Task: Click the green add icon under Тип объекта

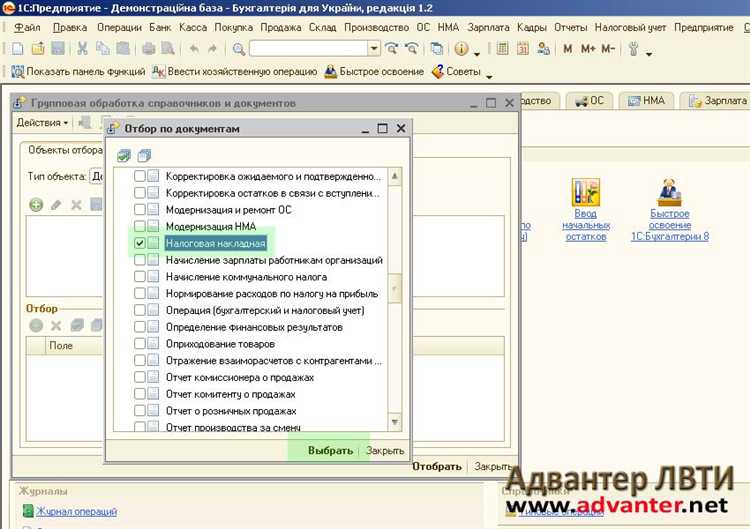Action: click(36, 205)
